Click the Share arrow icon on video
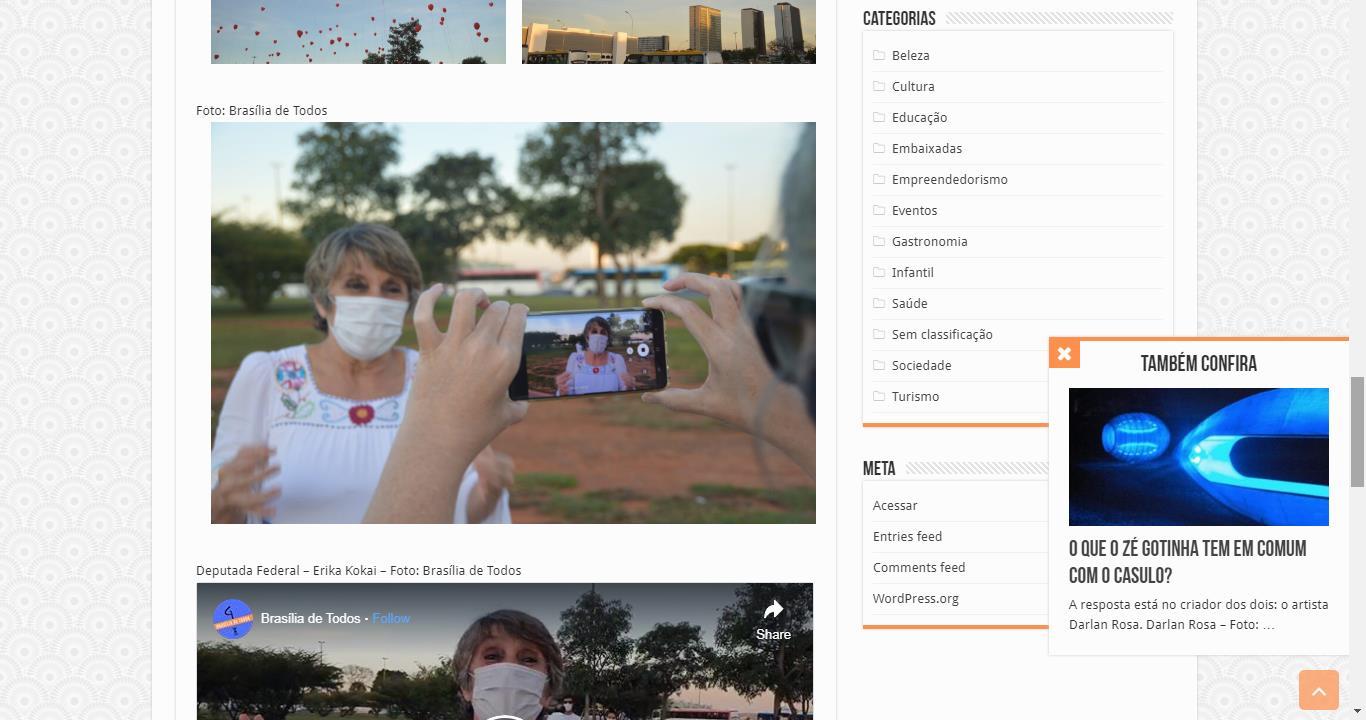This screenshot has width=1366, height=720. (x=773, y=609)
